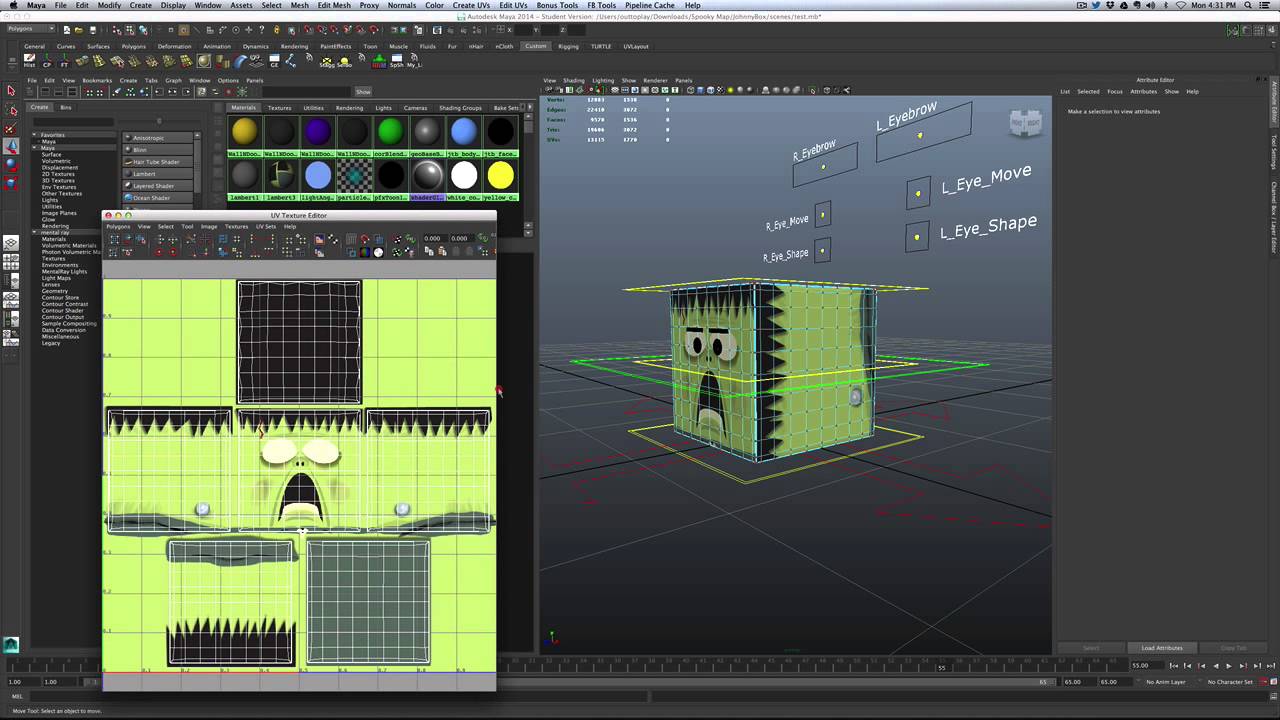Screen dimensions: 1280x720
Task: Create a Lambert shader node
Action: pos(158,174)
